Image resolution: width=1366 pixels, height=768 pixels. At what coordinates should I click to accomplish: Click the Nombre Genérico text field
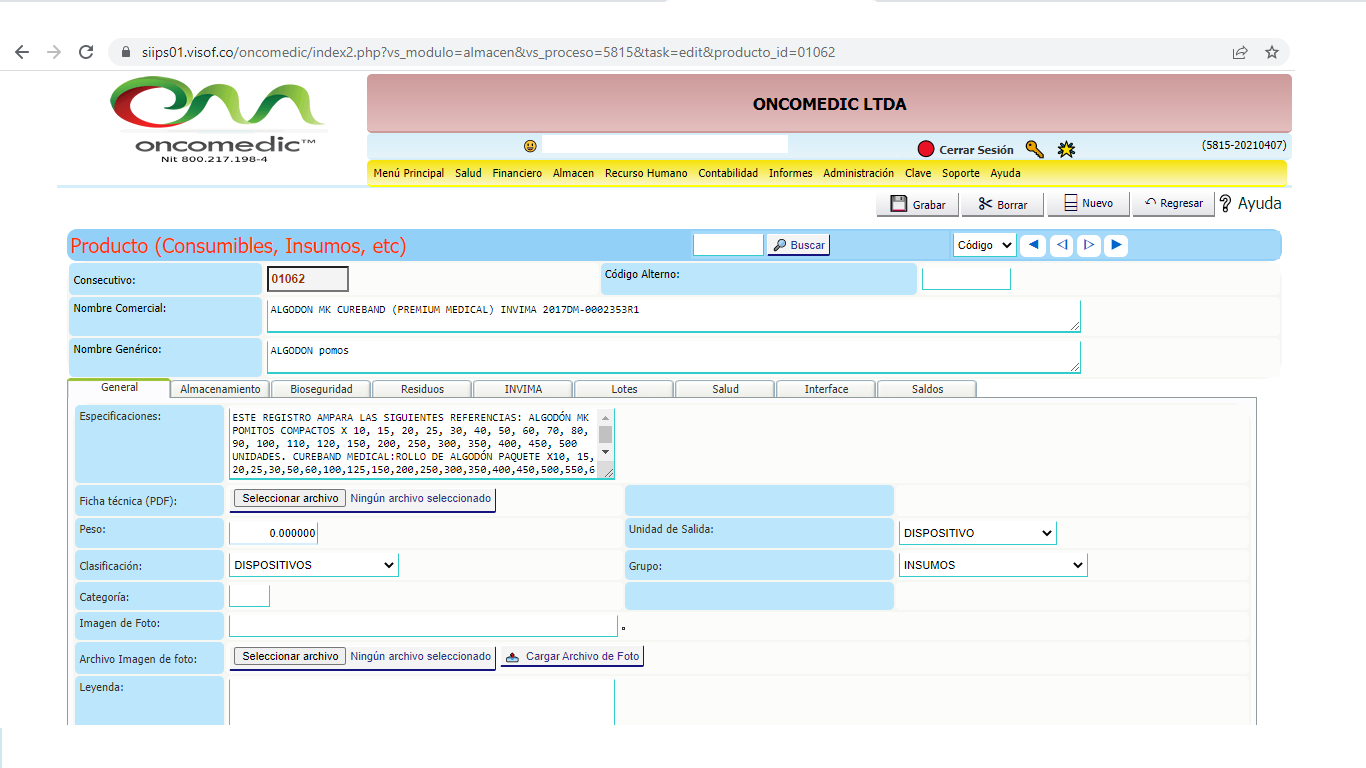(x=673, y=356)
